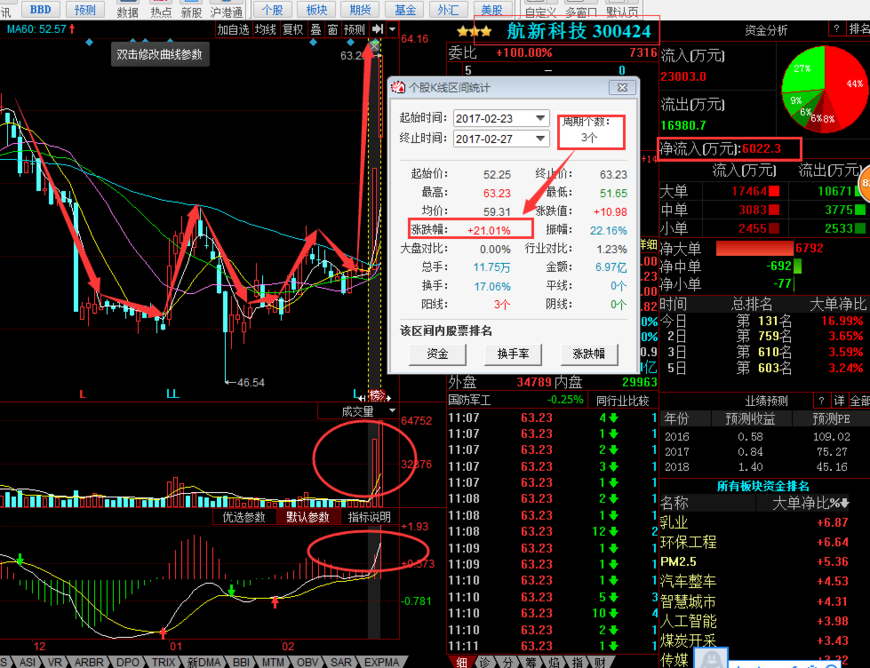870x668 pixels.
Task: Click the 榜 marker under the K-line chart
Action: click(x=377, y=396)
